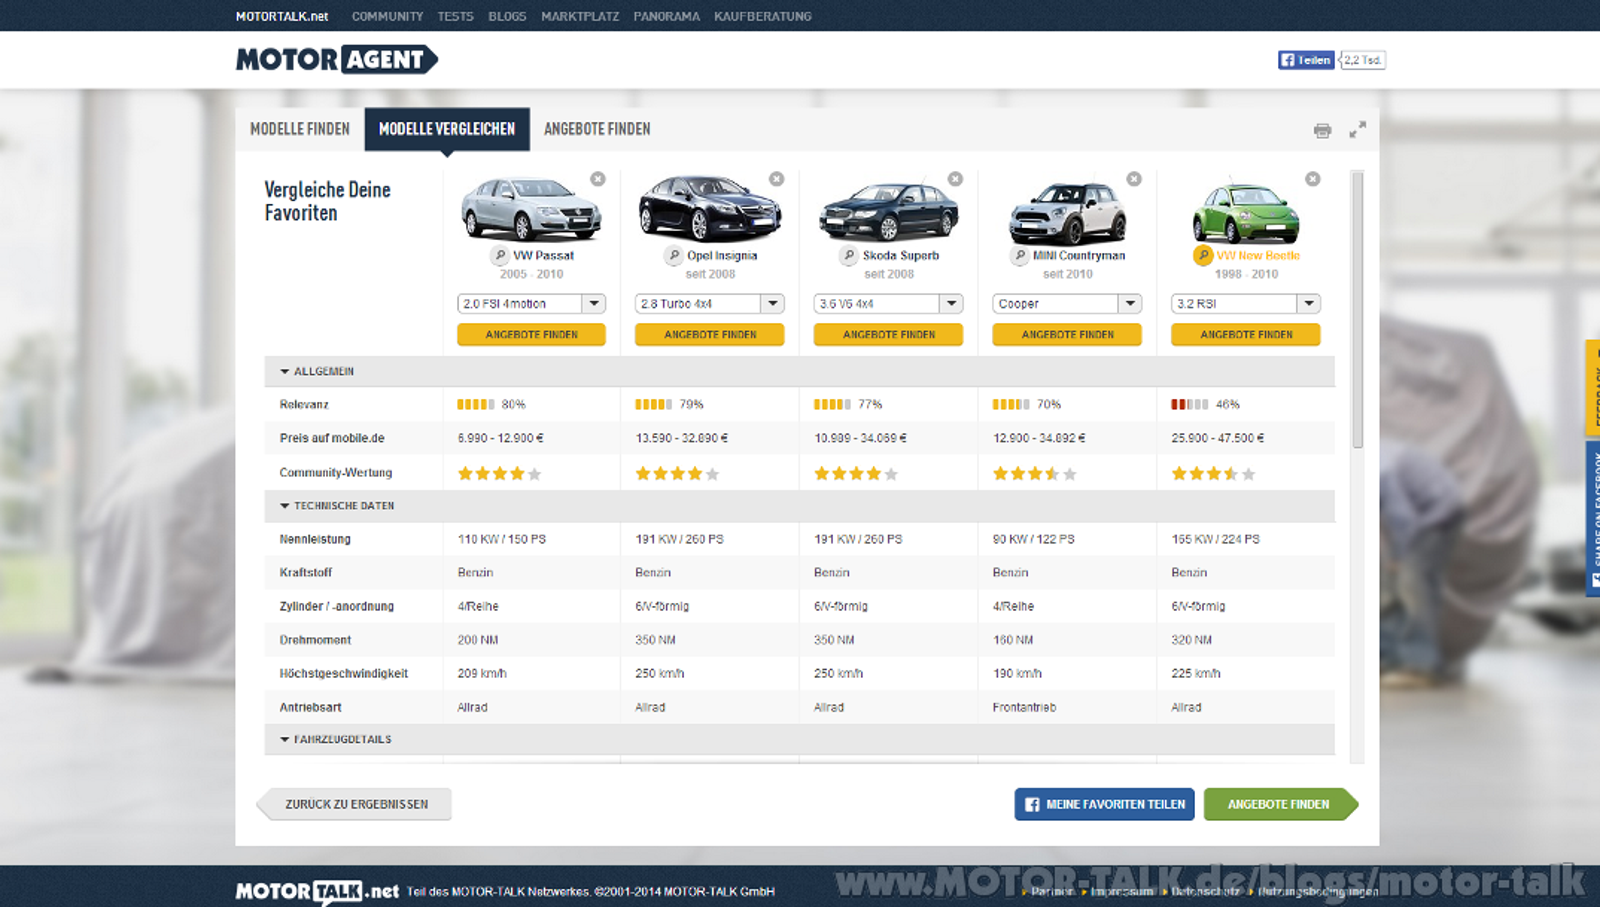Click the MOTOR AGENT logo
The height and width of the screenshot is (907, 1600).
pyautogui.click(x=337, y=59)
